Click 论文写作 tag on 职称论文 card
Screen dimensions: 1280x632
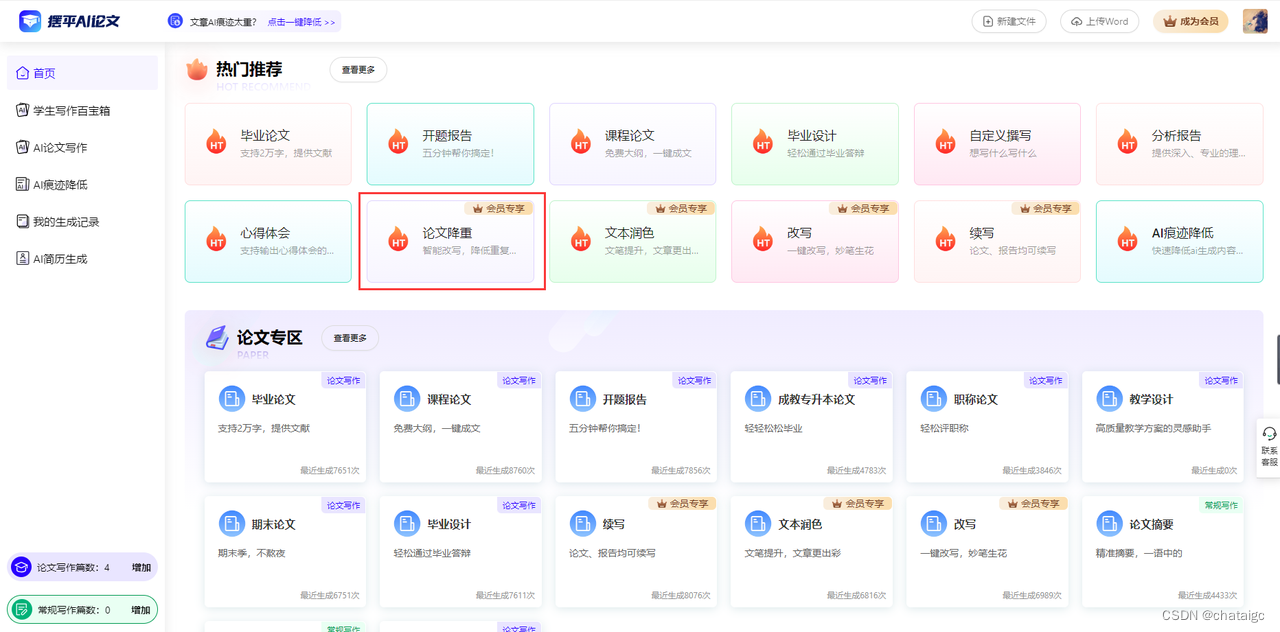[1045, 380]
